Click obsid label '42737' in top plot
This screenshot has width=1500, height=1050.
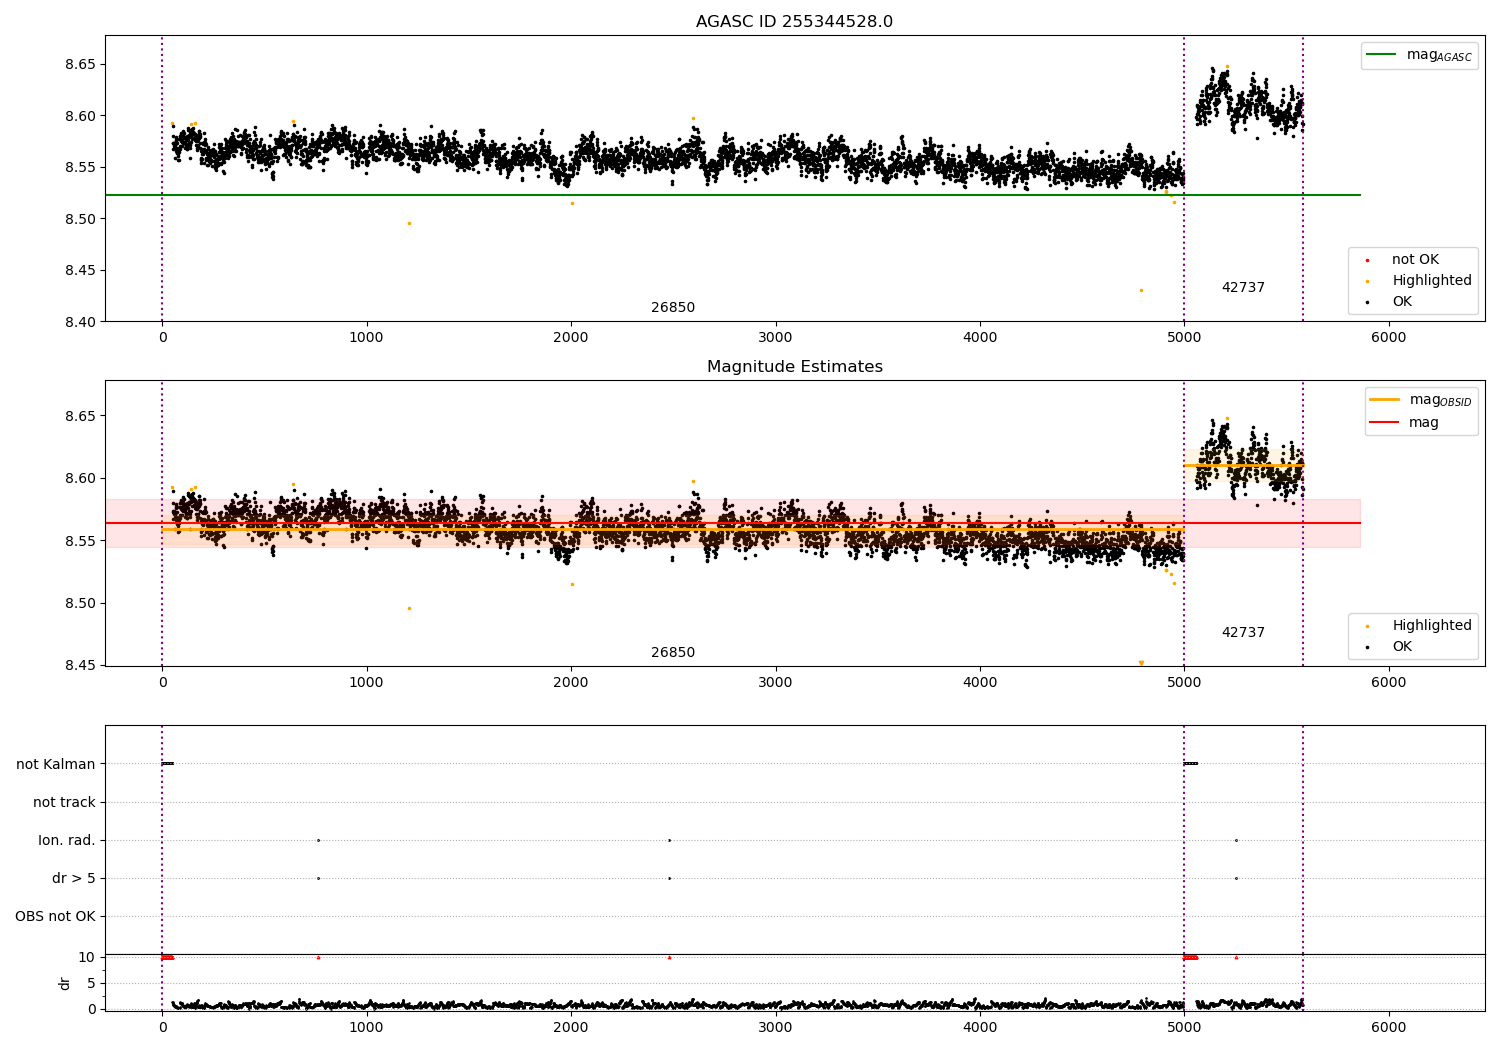[1243, 288]
